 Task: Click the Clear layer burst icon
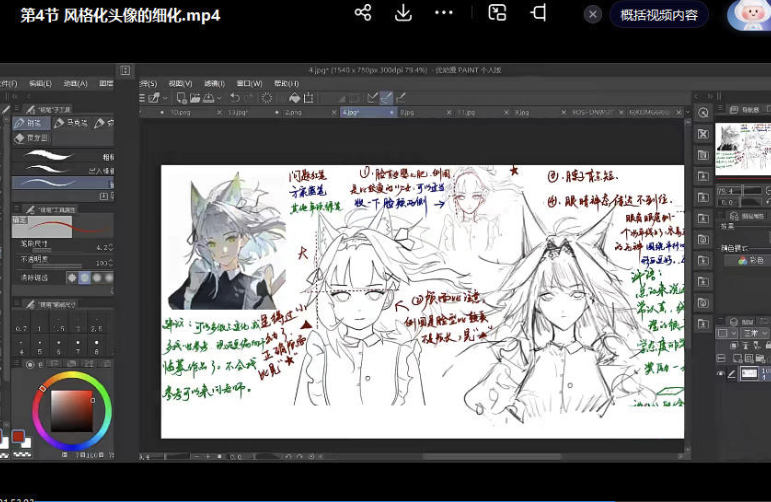coord(267,98)
